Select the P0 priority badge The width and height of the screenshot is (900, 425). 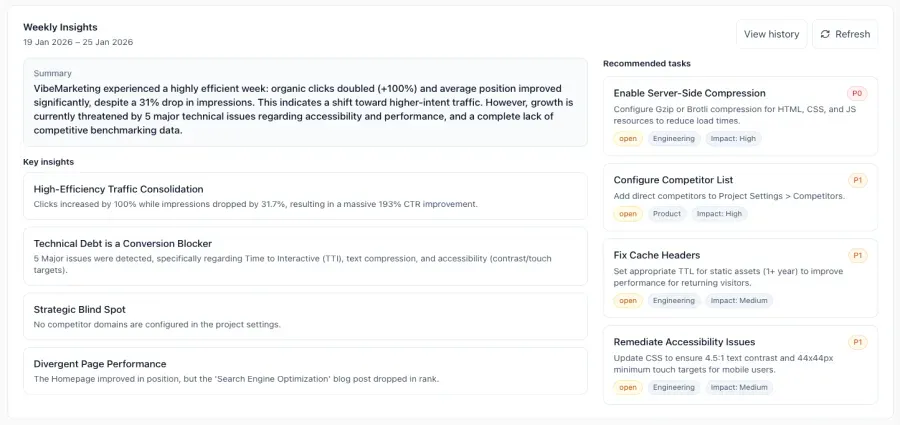pyautogui.click(x=857, y=93)
